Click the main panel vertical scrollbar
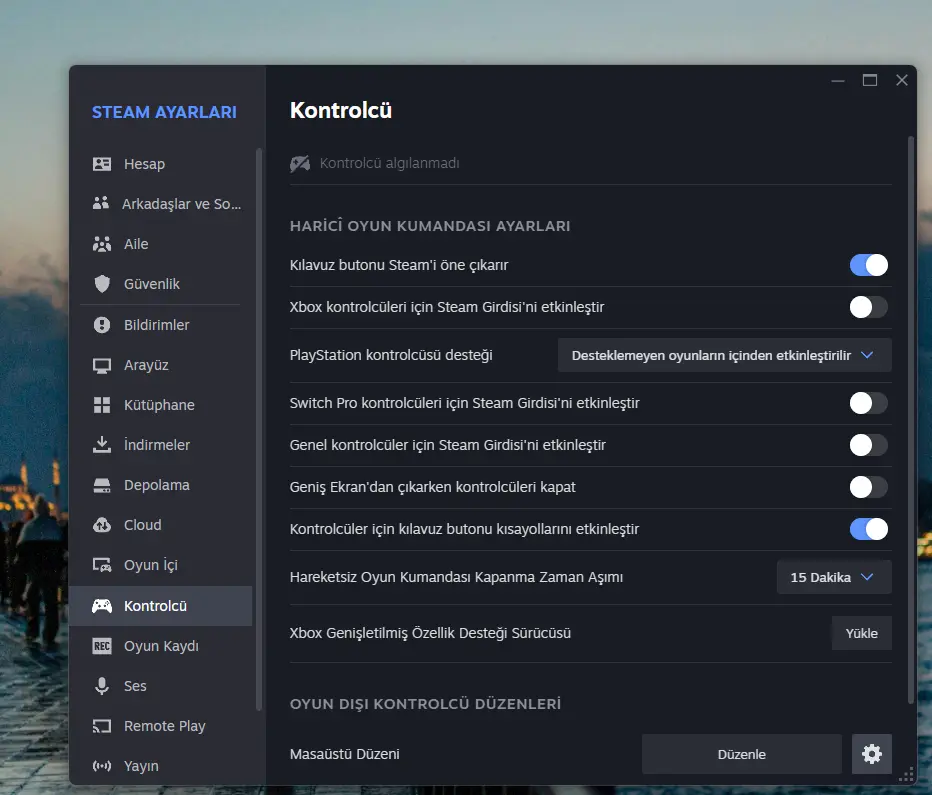Screen dimensions: 932x795 [x=911, y=419]
